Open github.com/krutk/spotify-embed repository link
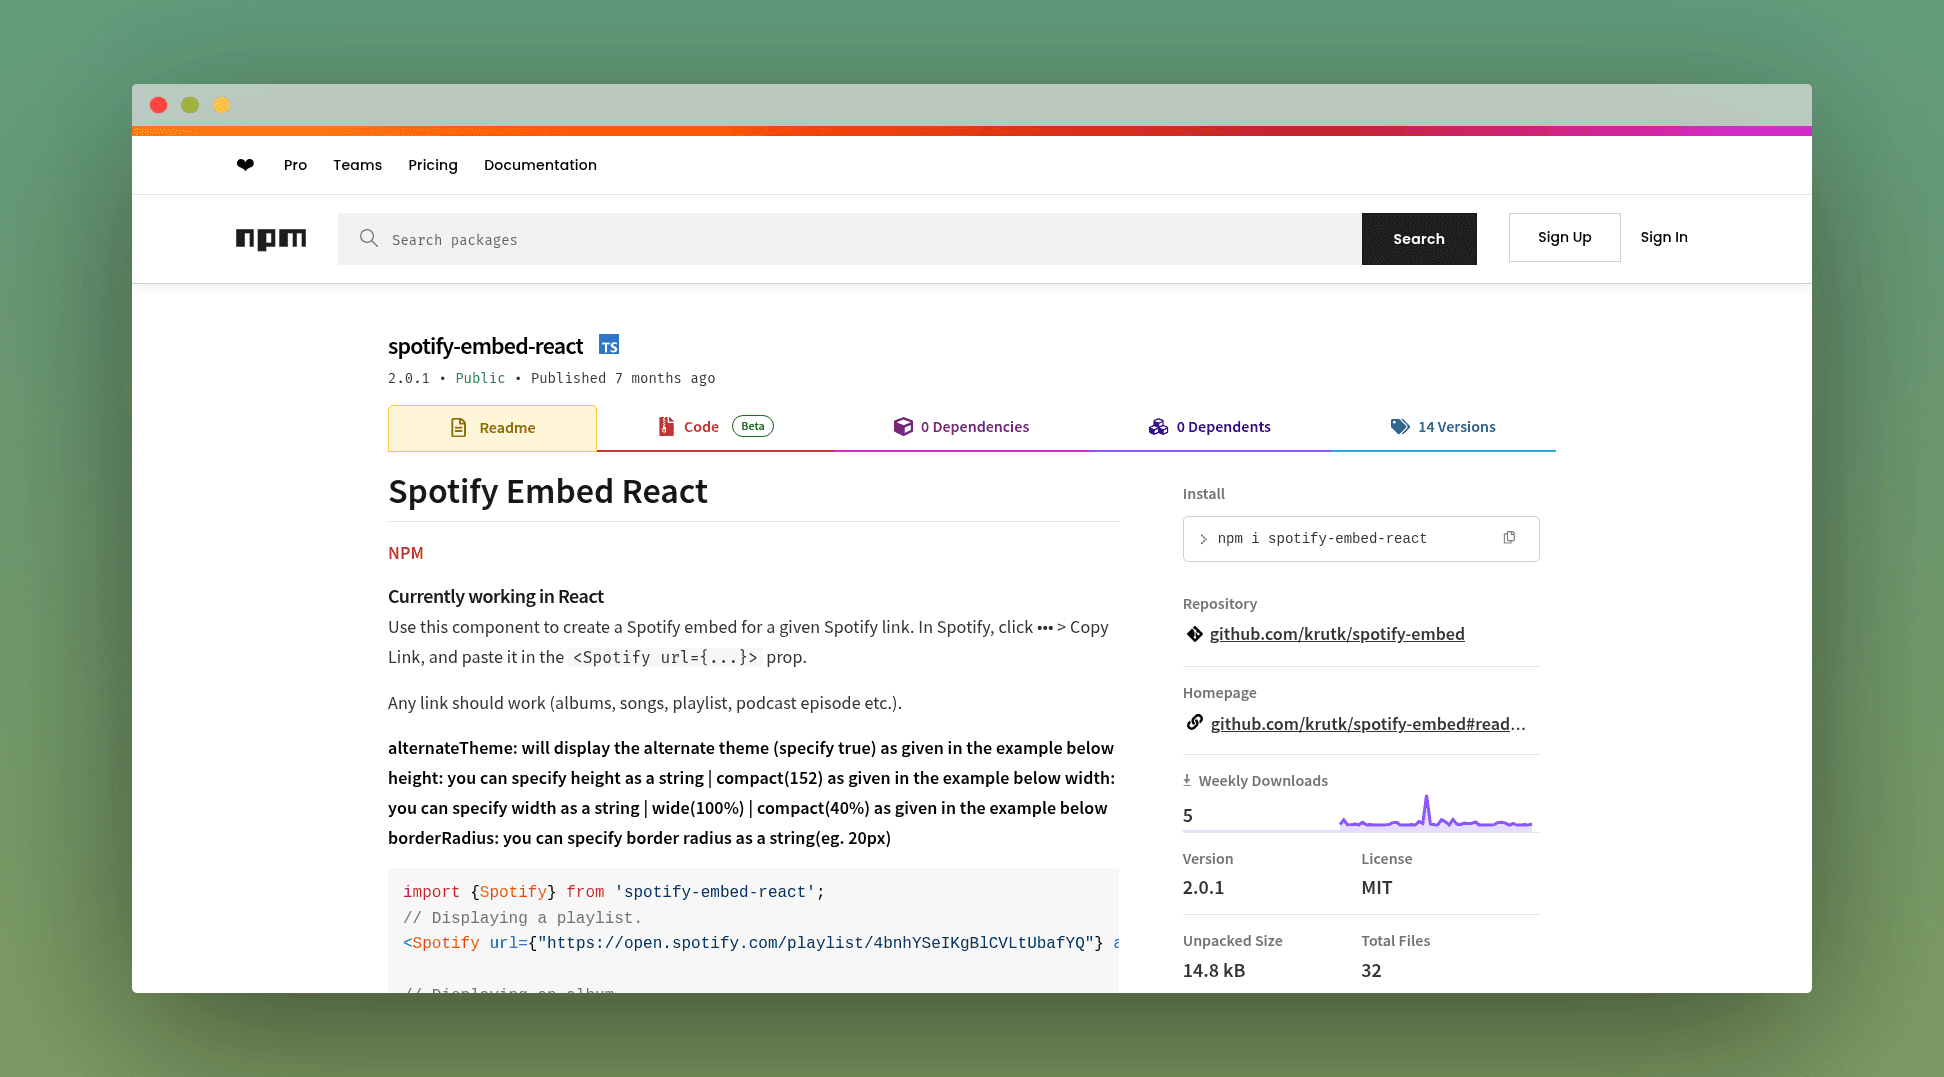 pos(1337,634)
